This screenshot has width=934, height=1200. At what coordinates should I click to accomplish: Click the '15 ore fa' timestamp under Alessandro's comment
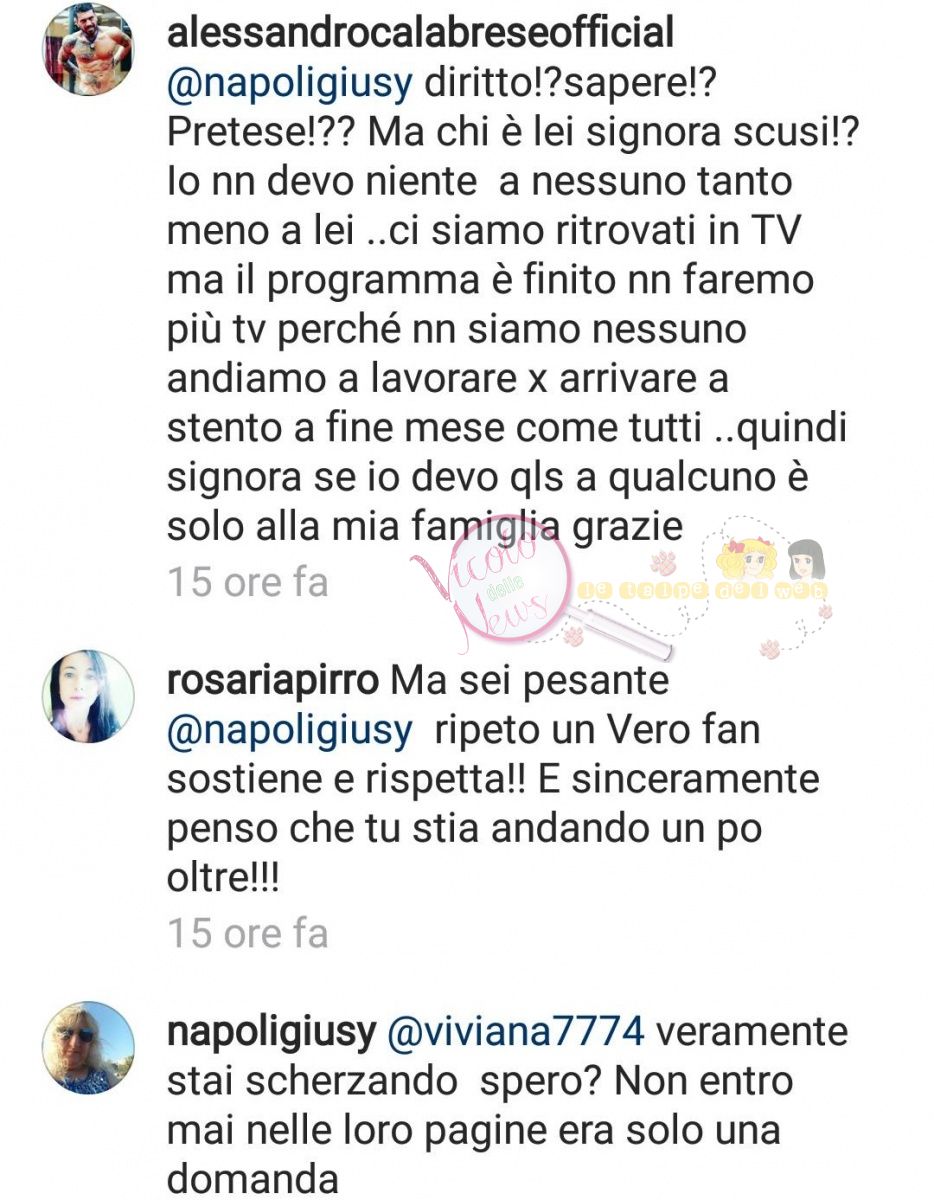(x=248, y=582)
